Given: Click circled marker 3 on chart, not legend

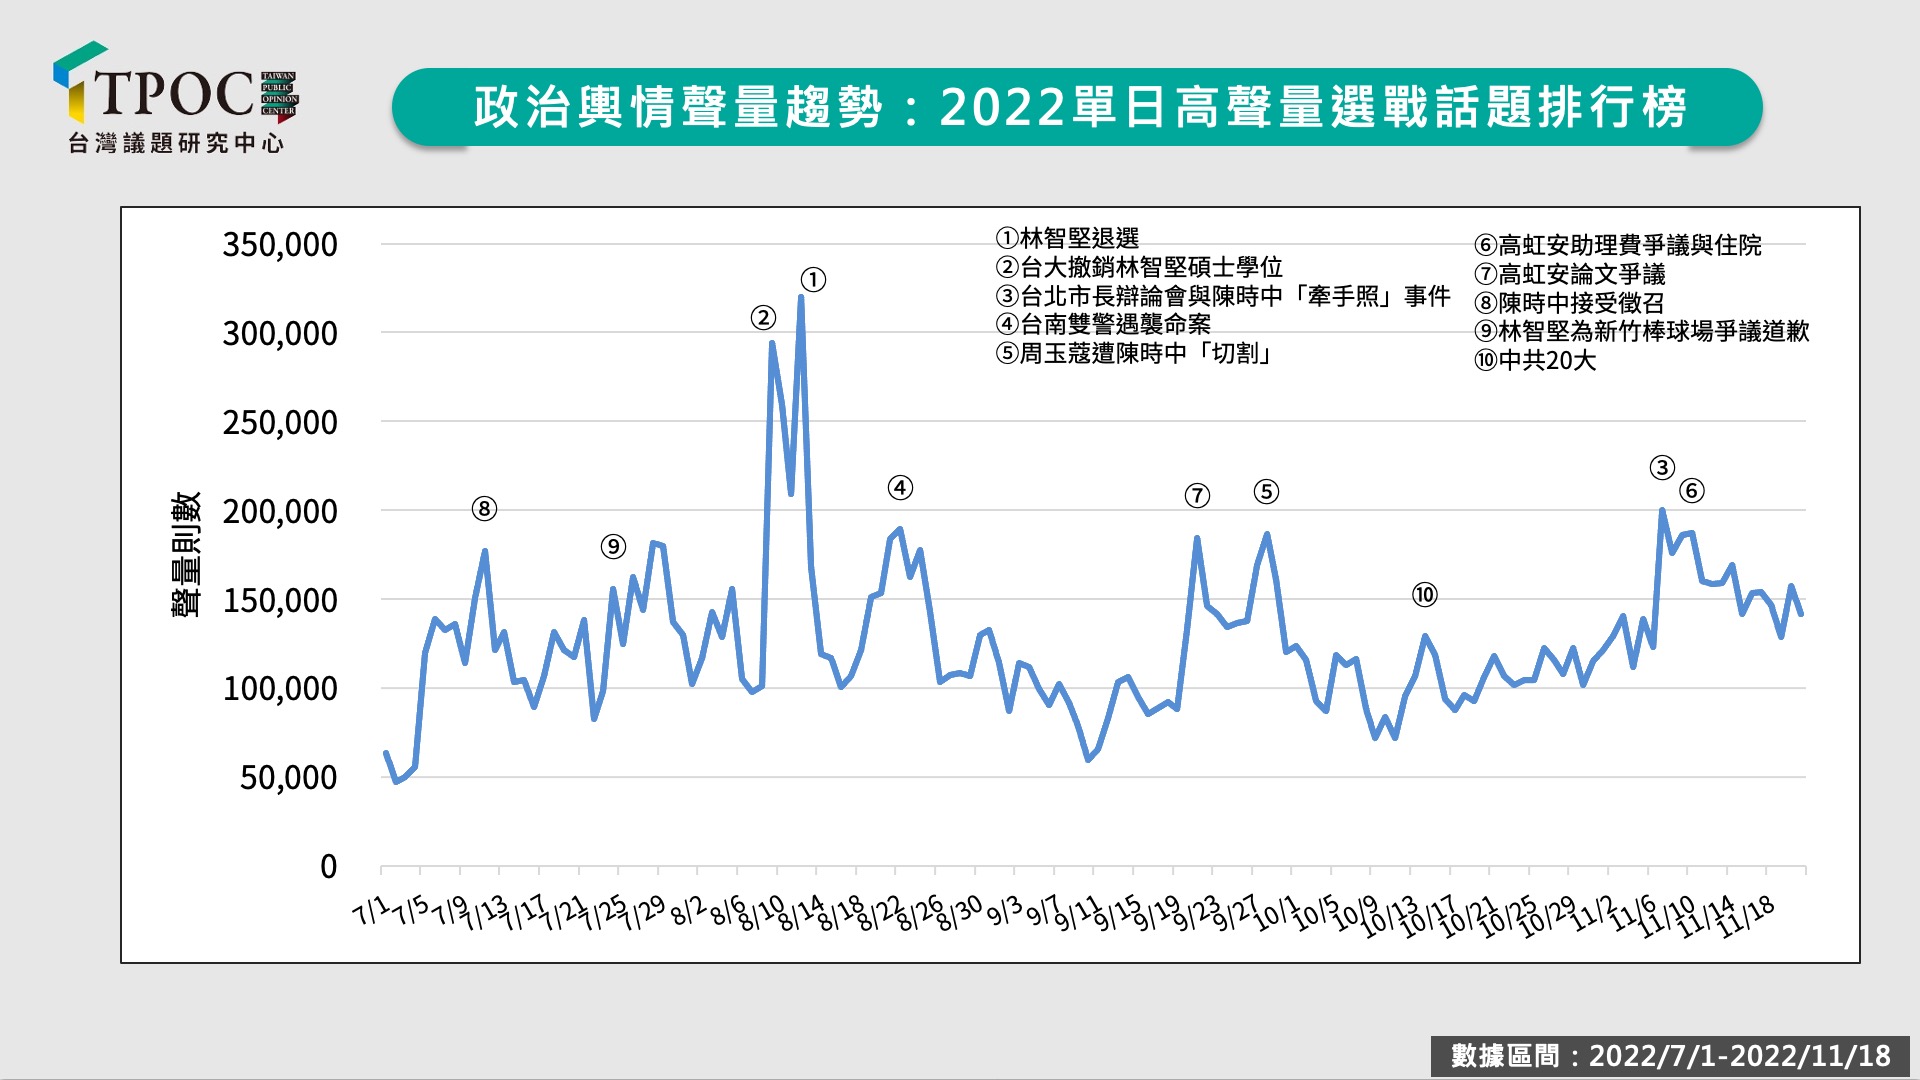Looking at the screenshot, I should click(1662, 468).
